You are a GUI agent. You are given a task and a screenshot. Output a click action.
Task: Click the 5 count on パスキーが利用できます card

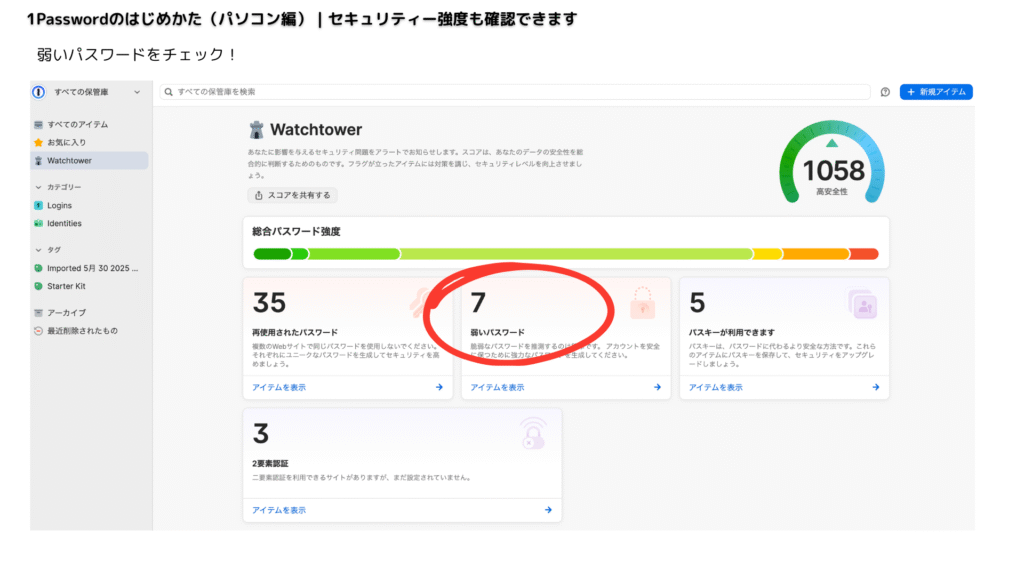pyautogui.click(x=697, y=303)
